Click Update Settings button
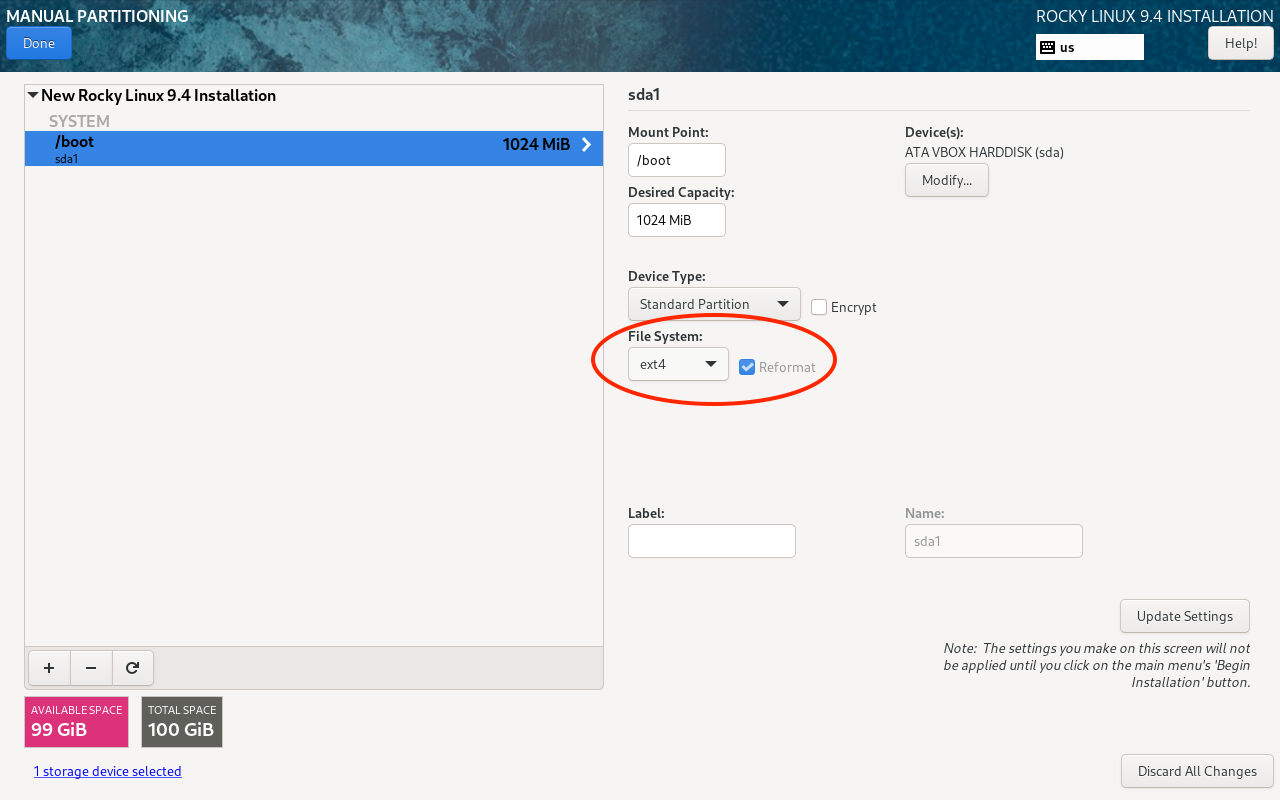The image size is (1280, 800). (x=1185, y=616)
